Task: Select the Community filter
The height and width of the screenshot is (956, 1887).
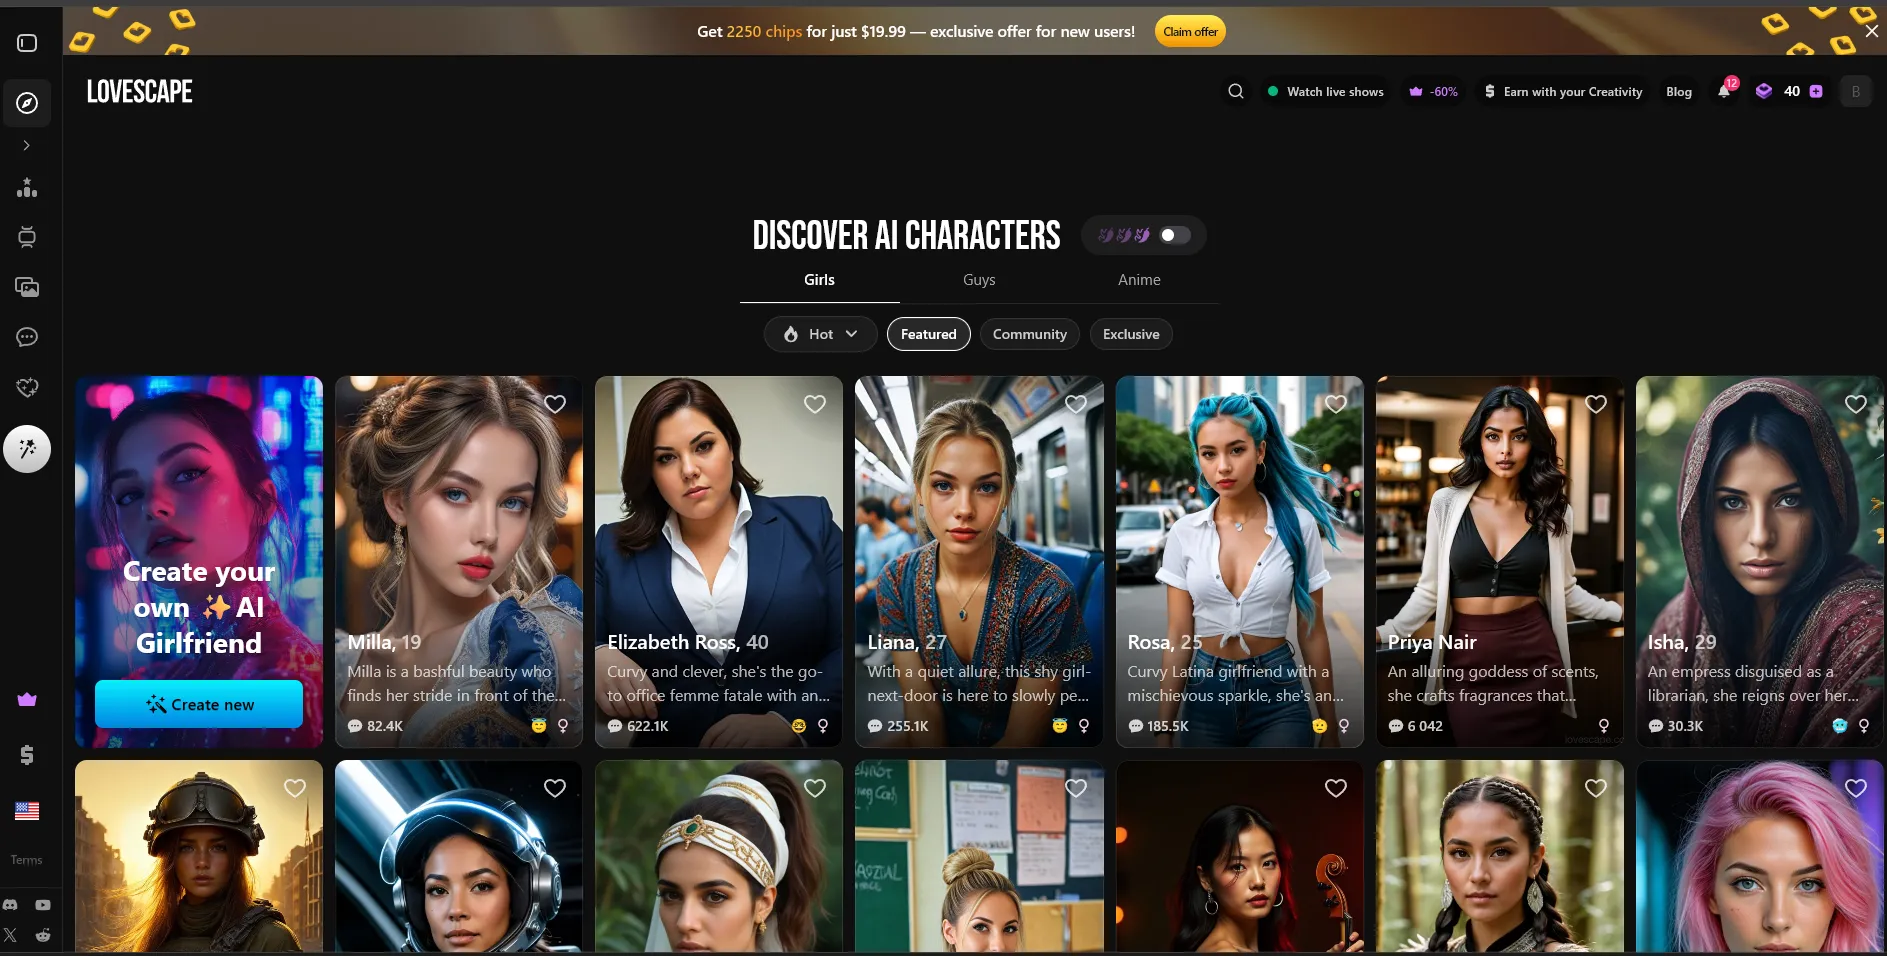Action: click(1029, 334)
